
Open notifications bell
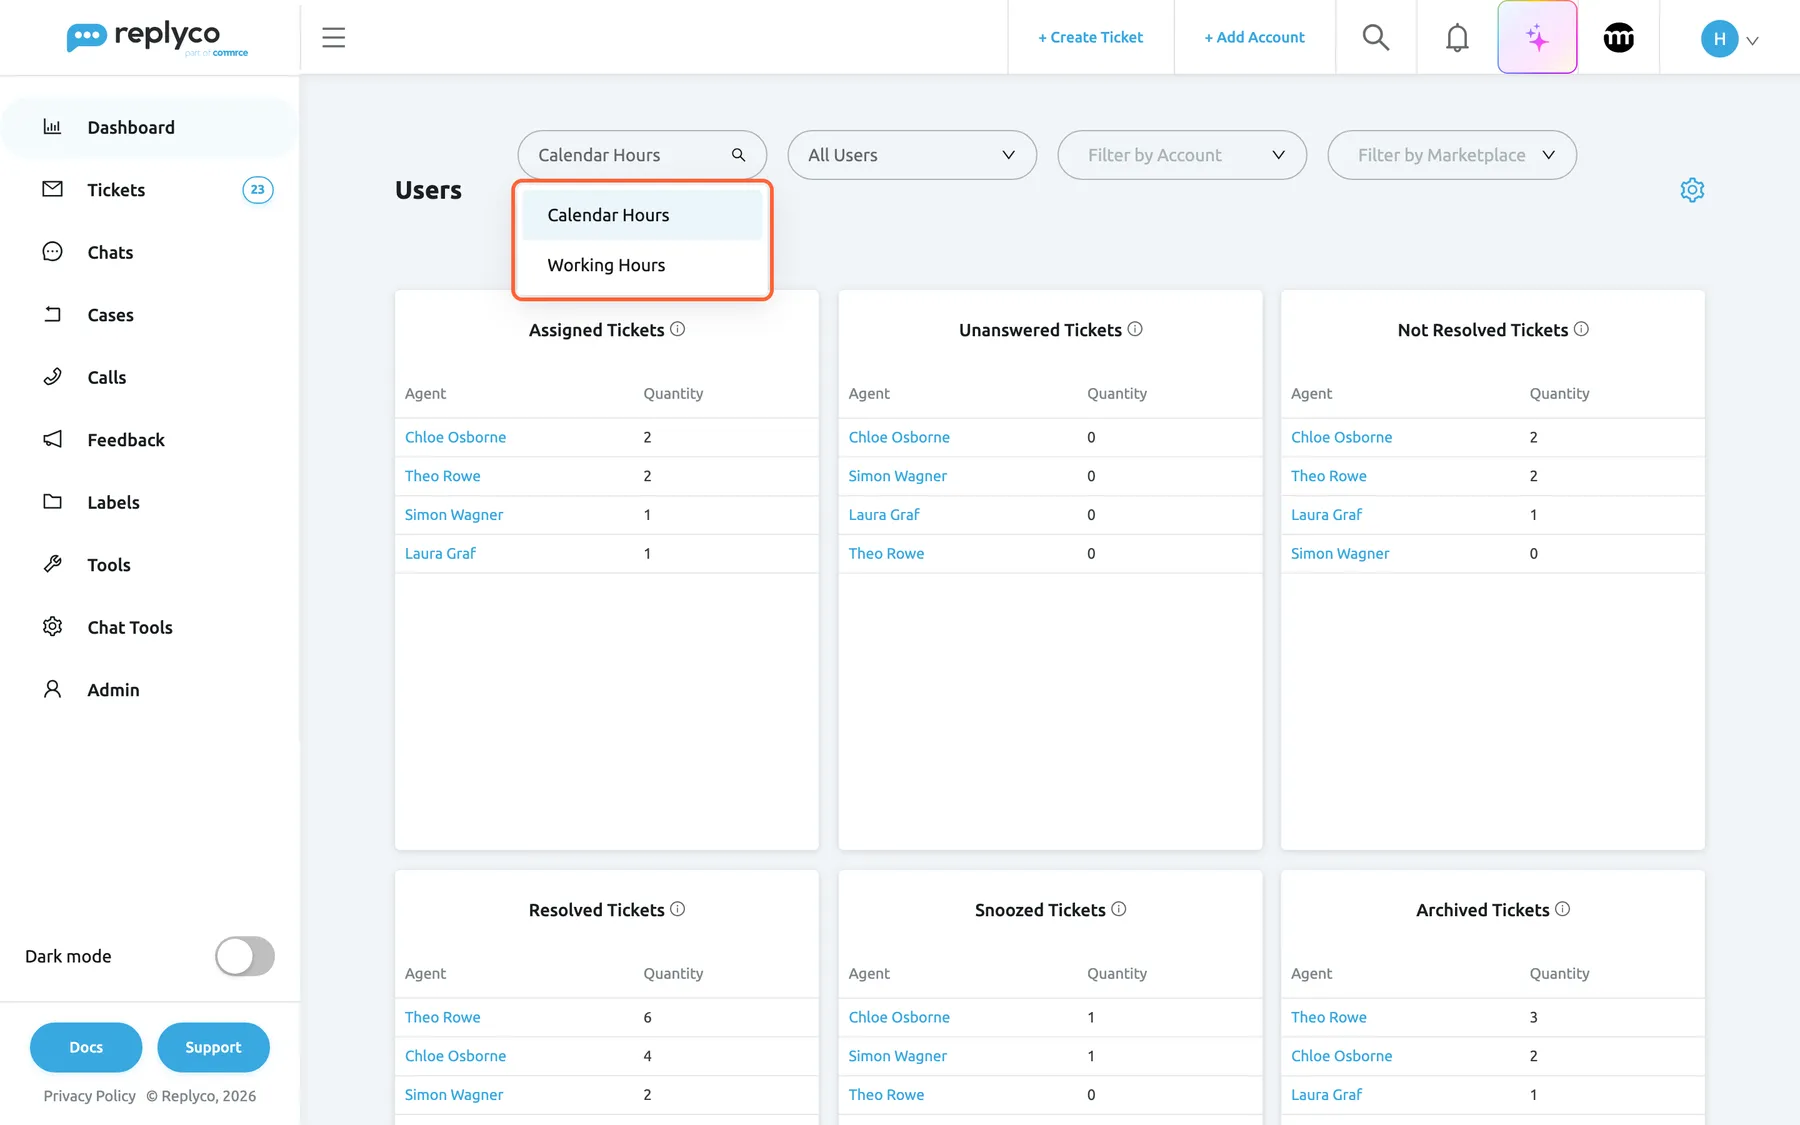1457,38
